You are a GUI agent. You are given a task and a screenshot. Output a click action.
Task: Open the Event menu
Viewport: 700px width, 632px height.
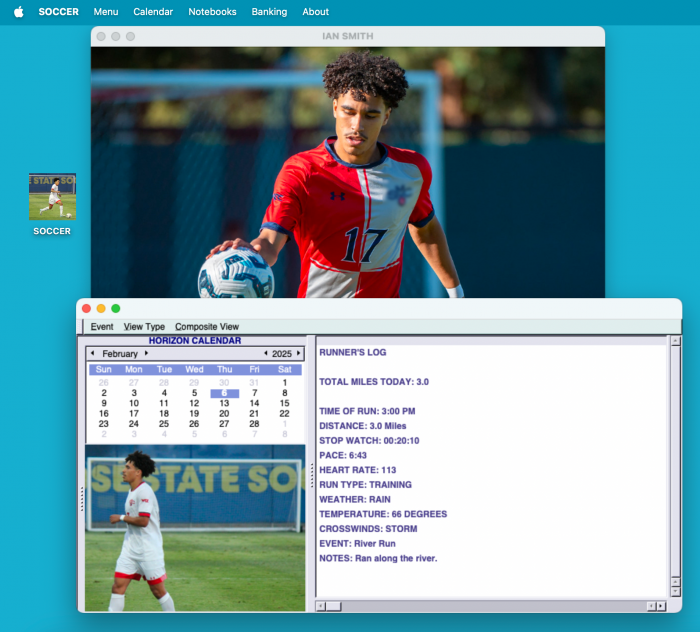tap(102, 326)
